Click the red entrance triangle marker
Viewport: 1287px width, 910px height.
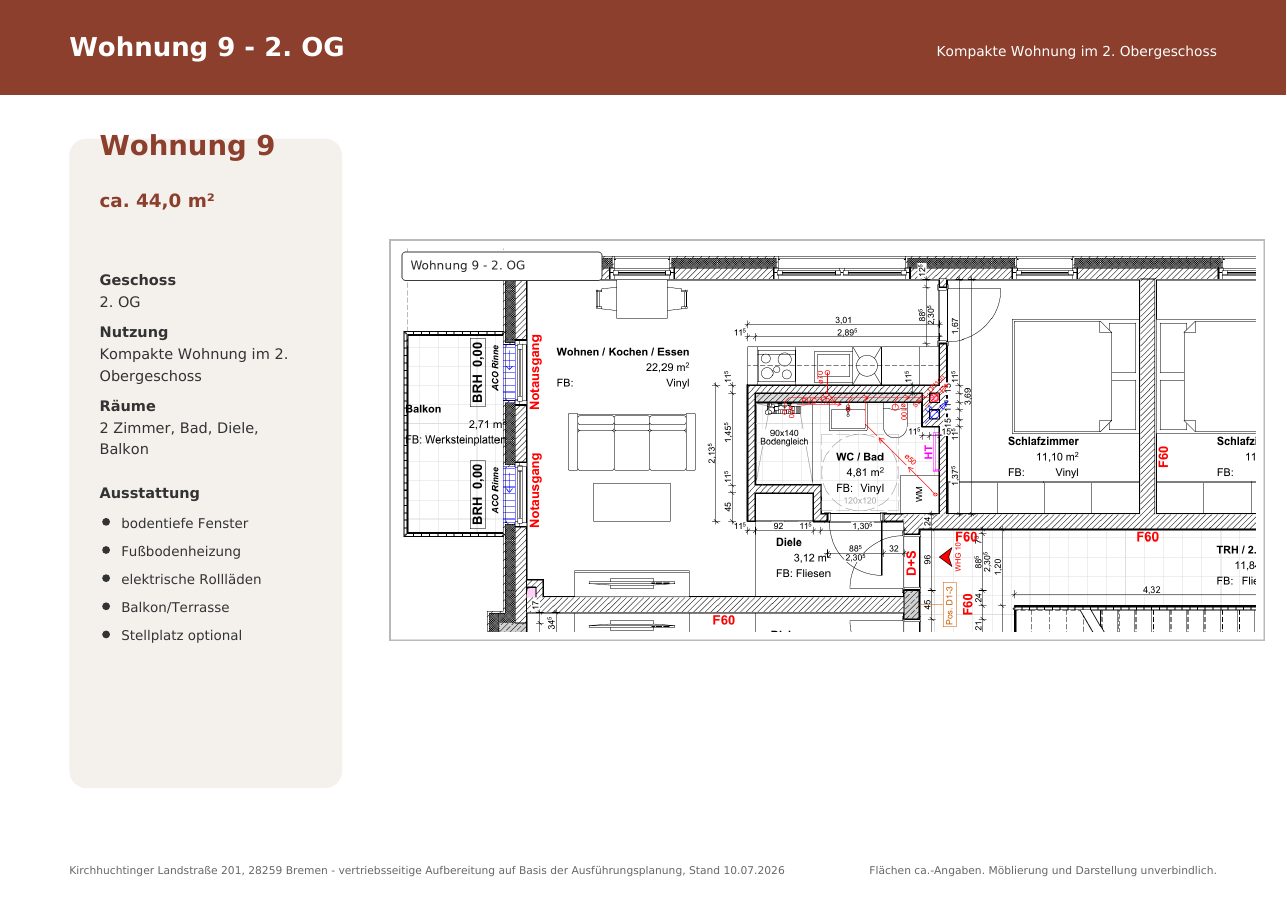point(944,558)
